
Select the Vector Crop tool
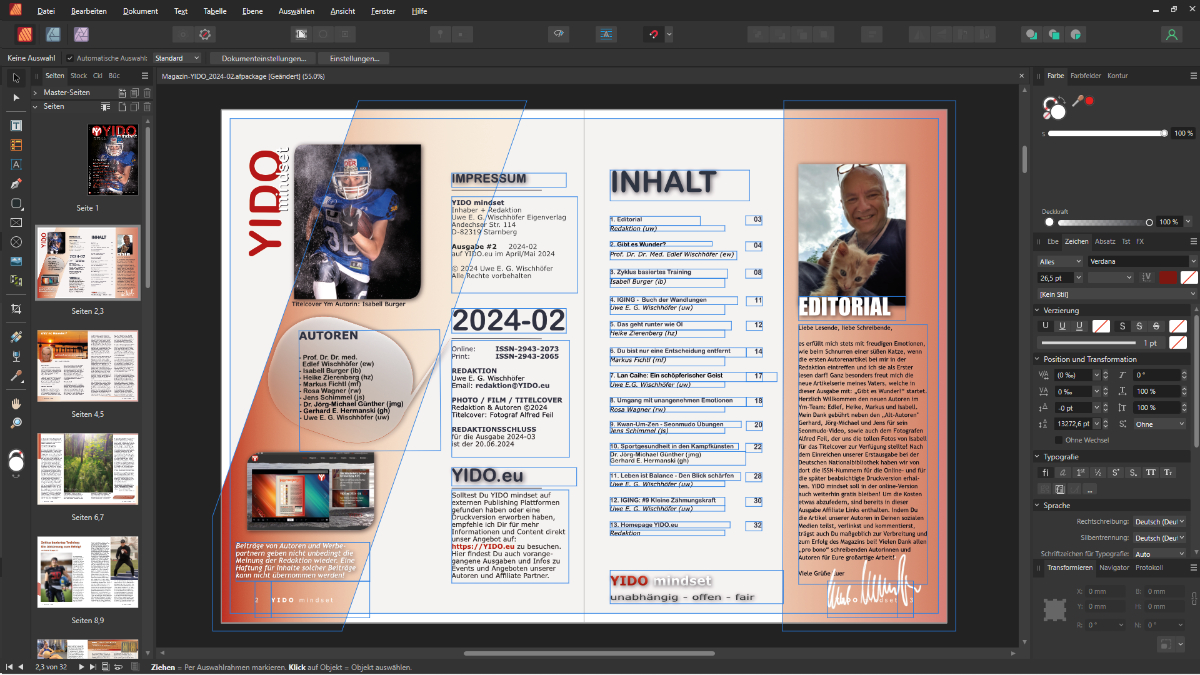tap(16, 309)
